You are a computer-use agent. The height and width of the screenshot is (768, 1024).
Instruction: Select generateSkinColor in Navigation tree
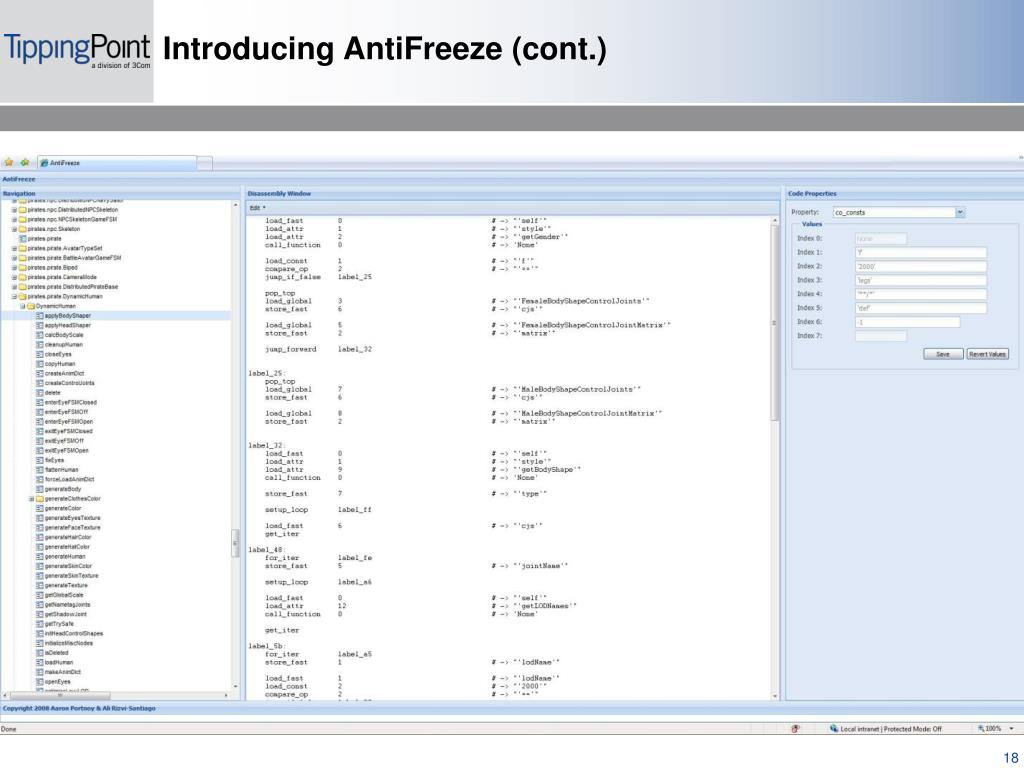[69, 566]
